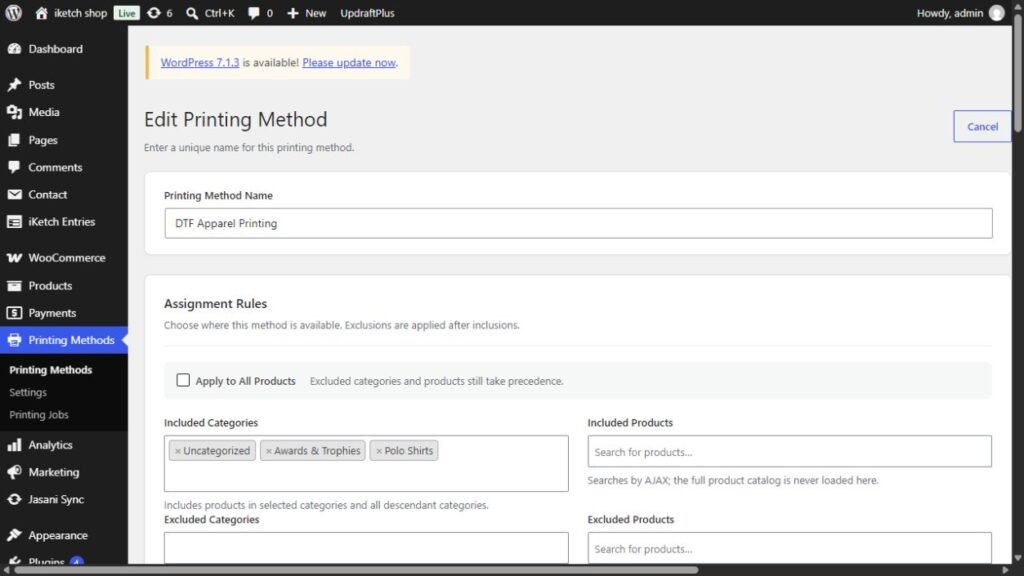Open the Settings submenu item
The width and height of the screenshot is (1024, 576).
[x=28, y=392]
